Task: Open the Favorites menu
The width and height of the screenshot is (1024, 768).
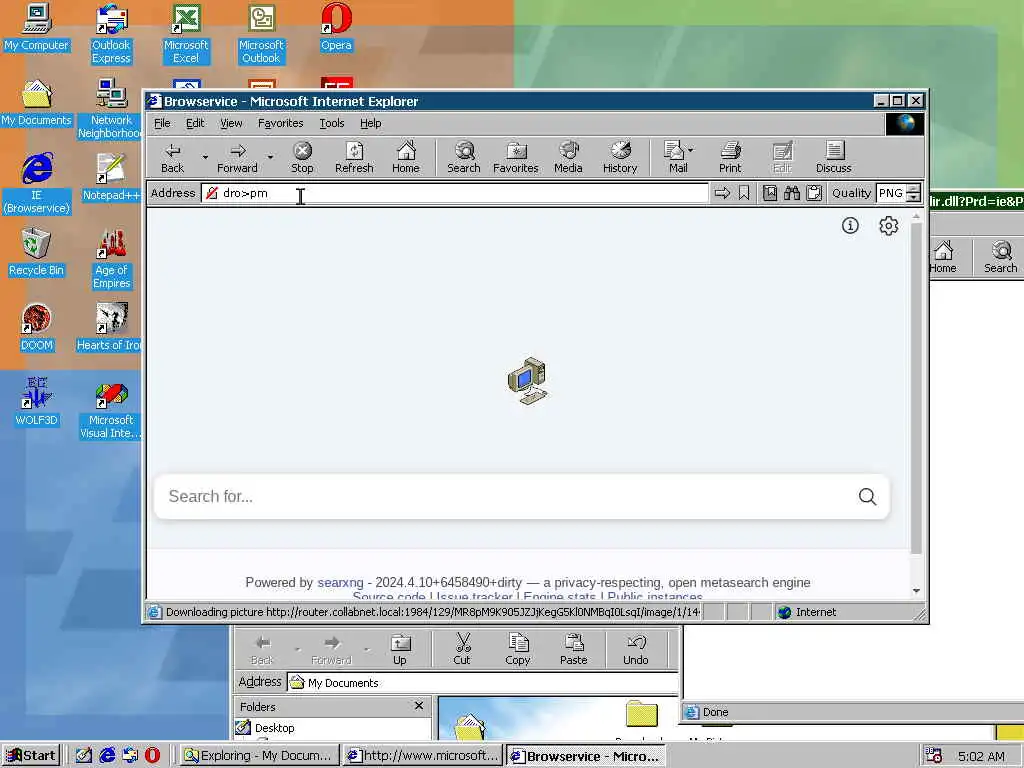Action: pos(280,123)
